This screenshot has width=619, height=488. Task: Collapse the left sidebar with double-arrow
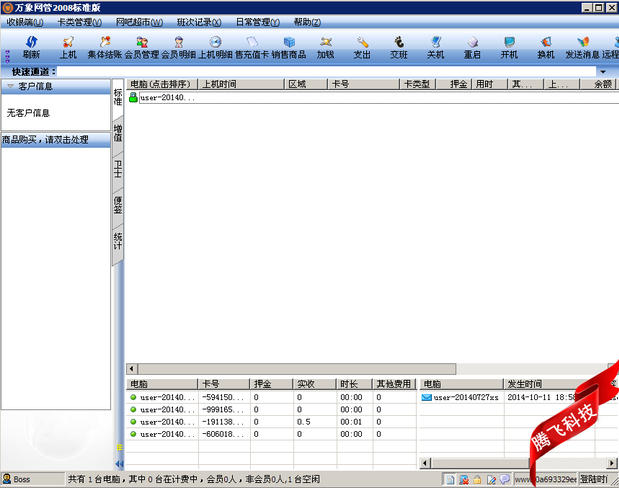(x=119, y=464)
